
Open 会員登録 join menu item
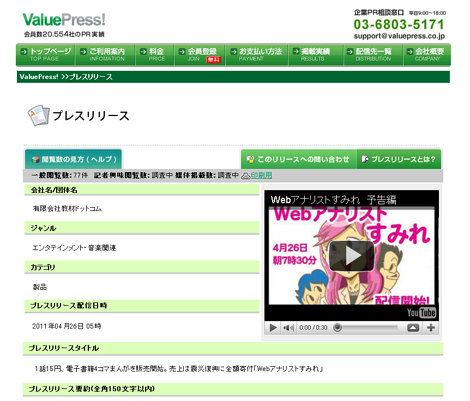[x=200, y=55]
